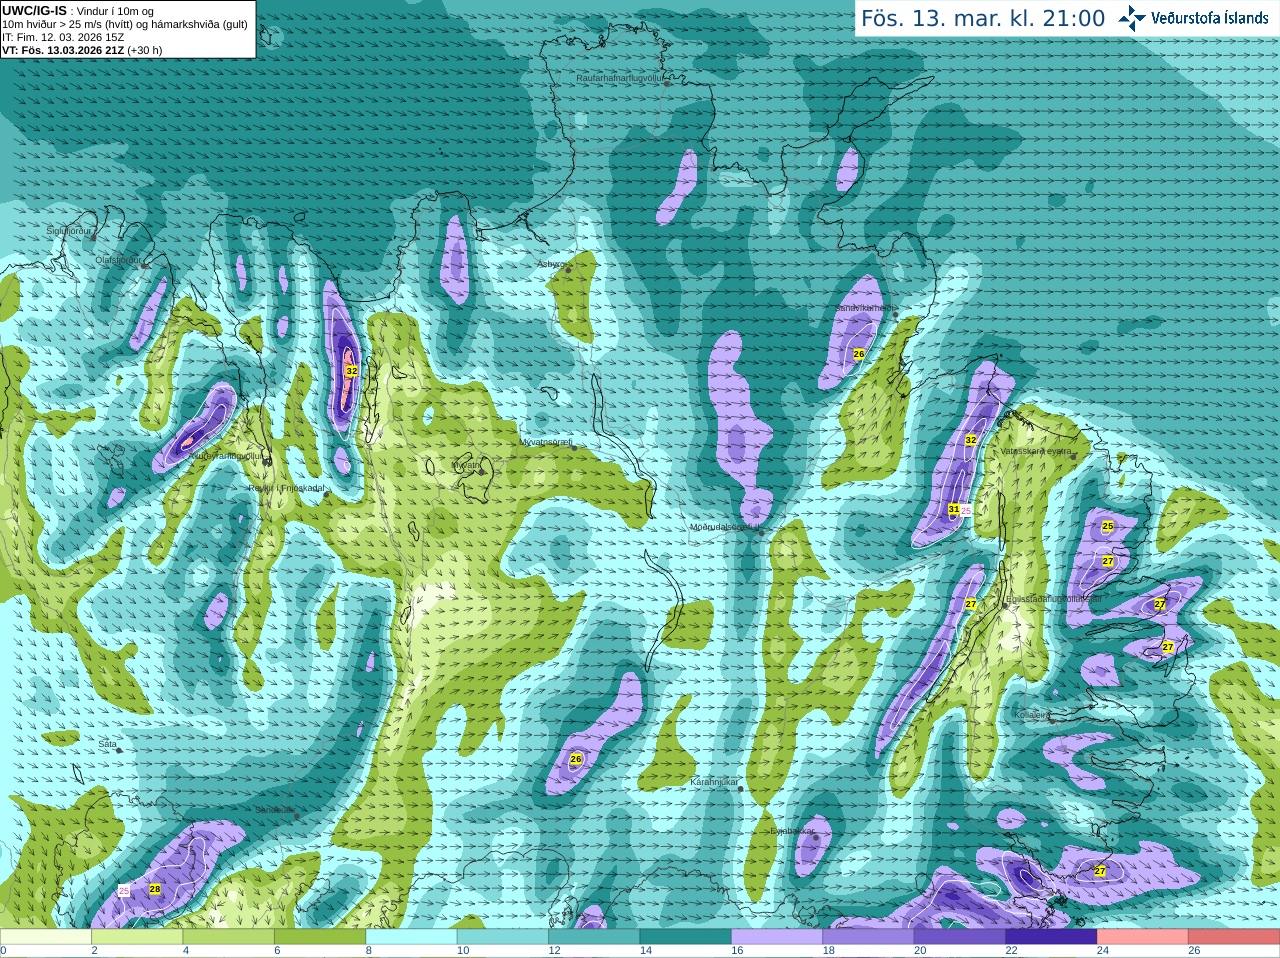This screenshot has width=1280, height=958.
Task: Pick the olive green 6–8 m/s legend swatch
Action: (320, 937)
